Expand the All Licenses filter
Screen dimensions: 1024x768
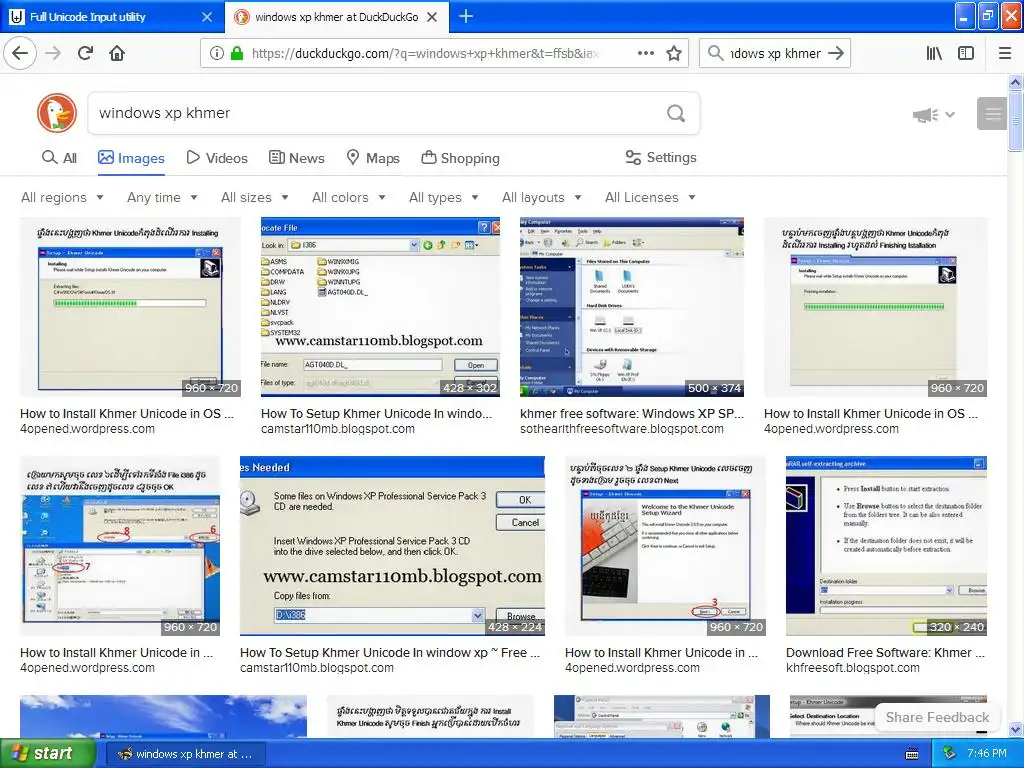[x=650, y=197]
